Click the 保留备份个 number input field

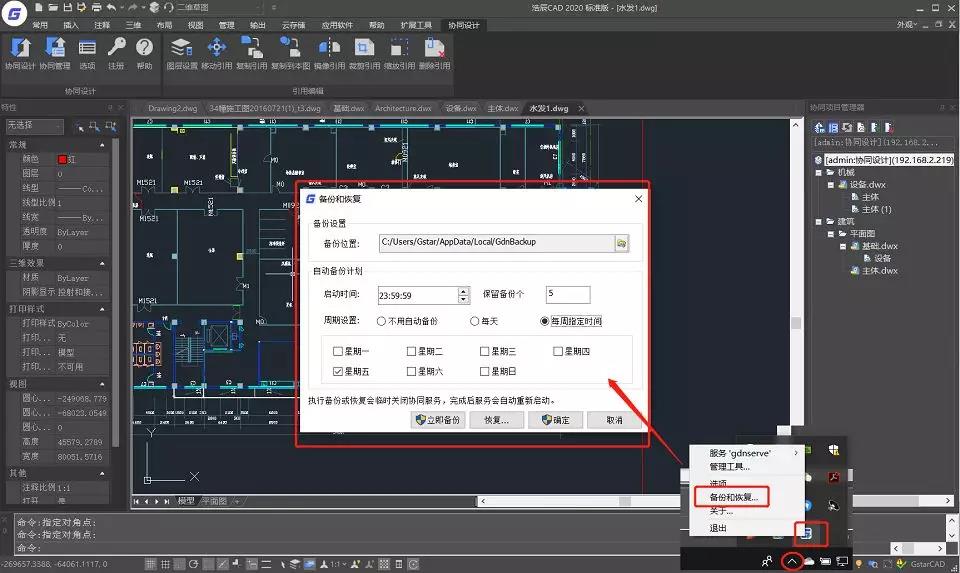pos(568,294)
